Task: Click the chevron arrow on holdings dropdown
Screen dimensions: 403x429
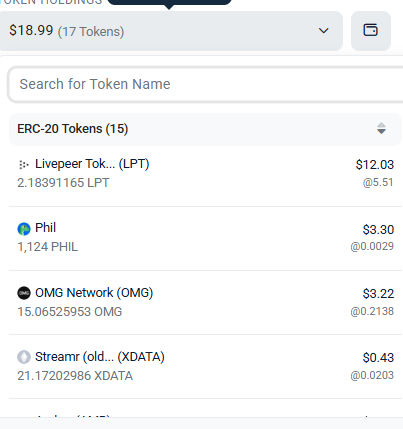Action: [323, 31]
